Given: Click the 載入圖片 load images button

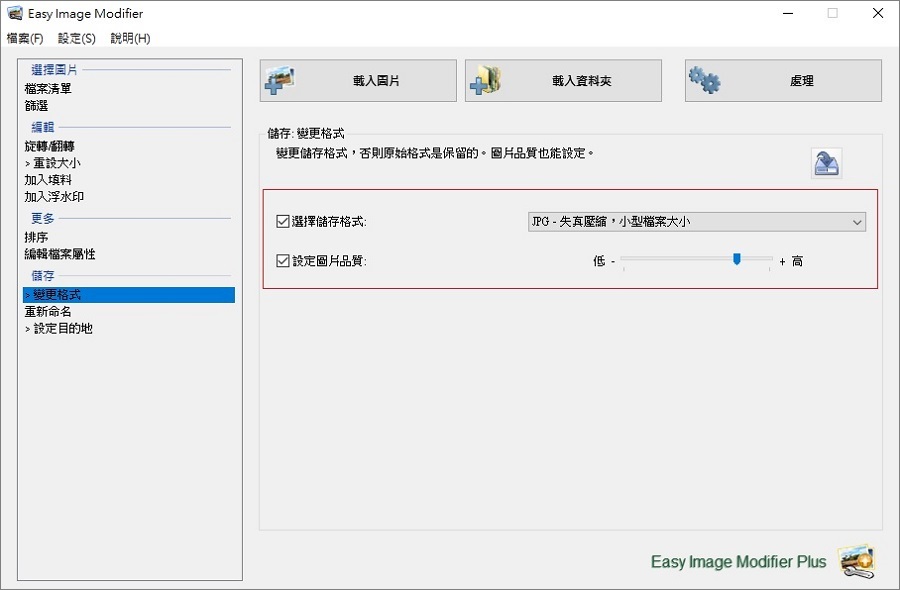Looking at the screenshot, I should 358,81.
